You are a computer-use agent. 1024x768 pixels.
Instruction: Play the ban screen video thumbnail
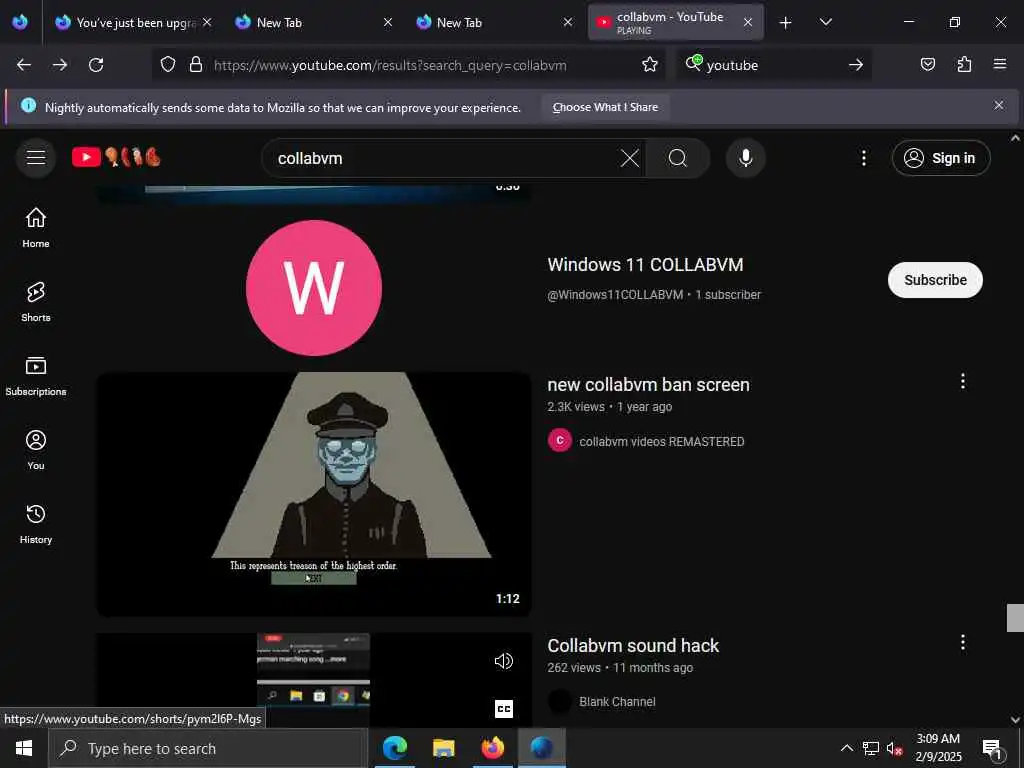(x=313, y=494)
